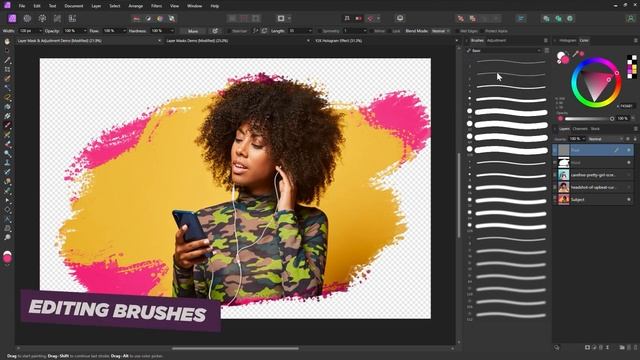
Task: Switch to the Histogram panel tab
Action: [568, 40]
